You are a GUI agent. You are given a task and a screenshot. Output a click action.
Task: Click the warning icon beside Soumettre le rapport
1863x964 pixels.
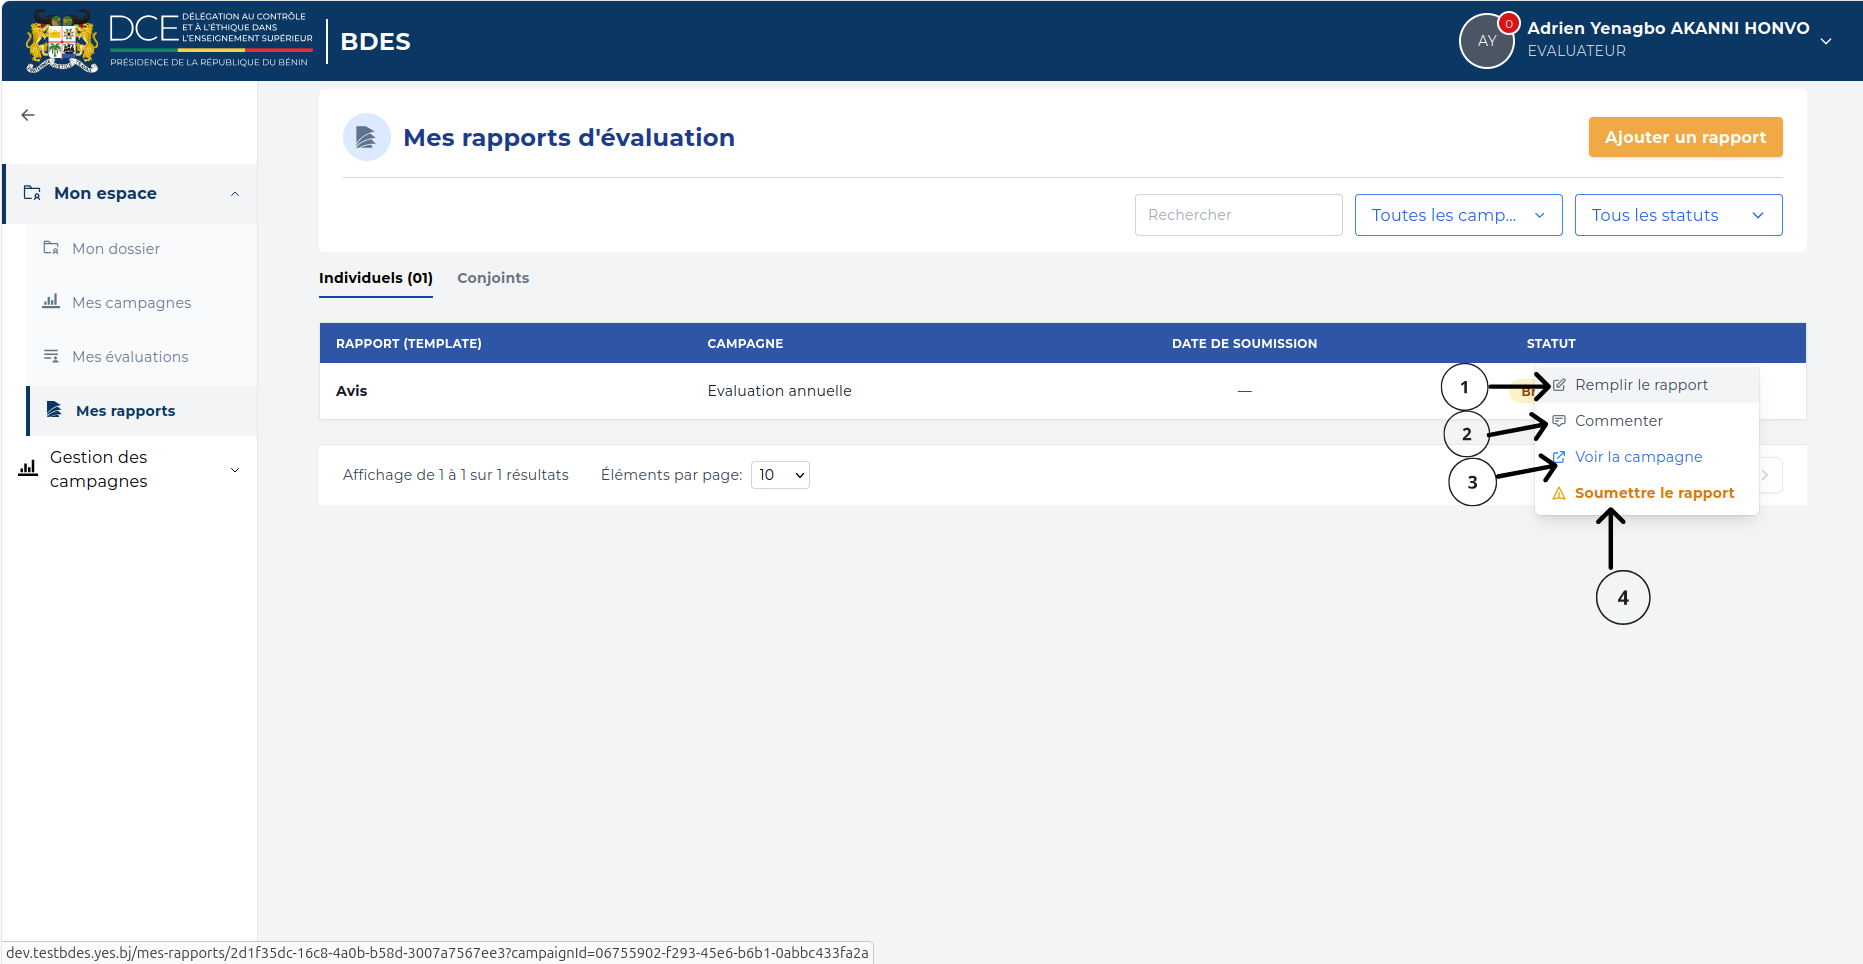[x=1559, y=493]
